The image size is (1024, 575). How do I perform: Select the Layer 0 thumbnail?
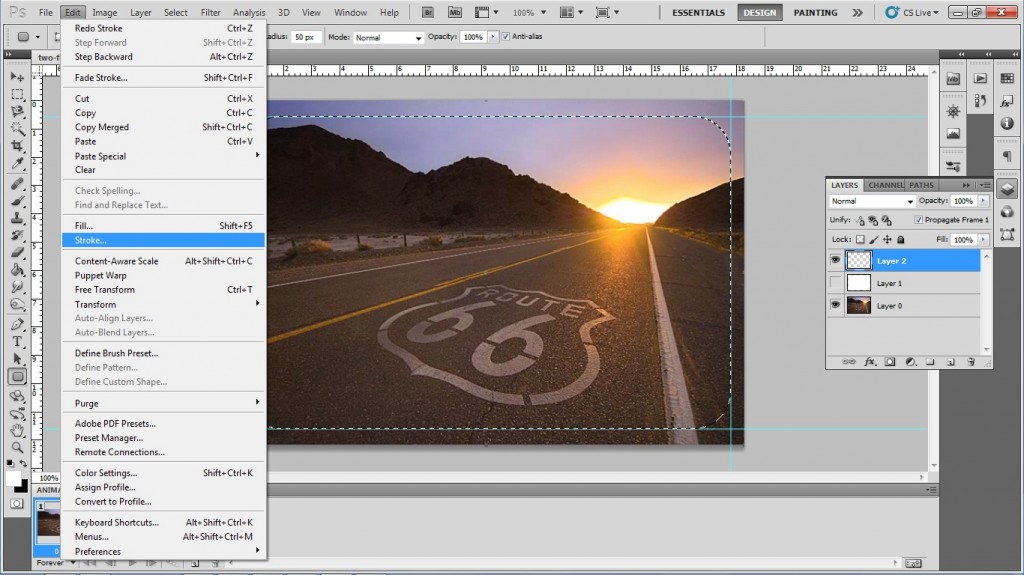859,305
